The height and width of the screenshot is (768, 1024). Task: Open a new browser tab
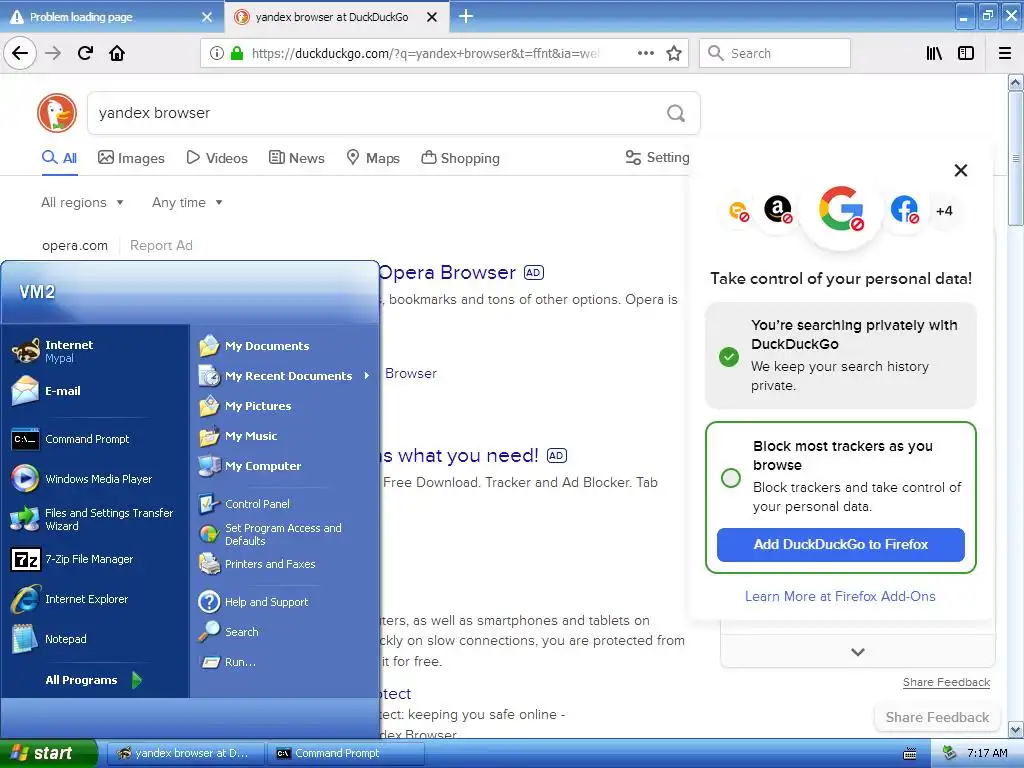(466, 16)
